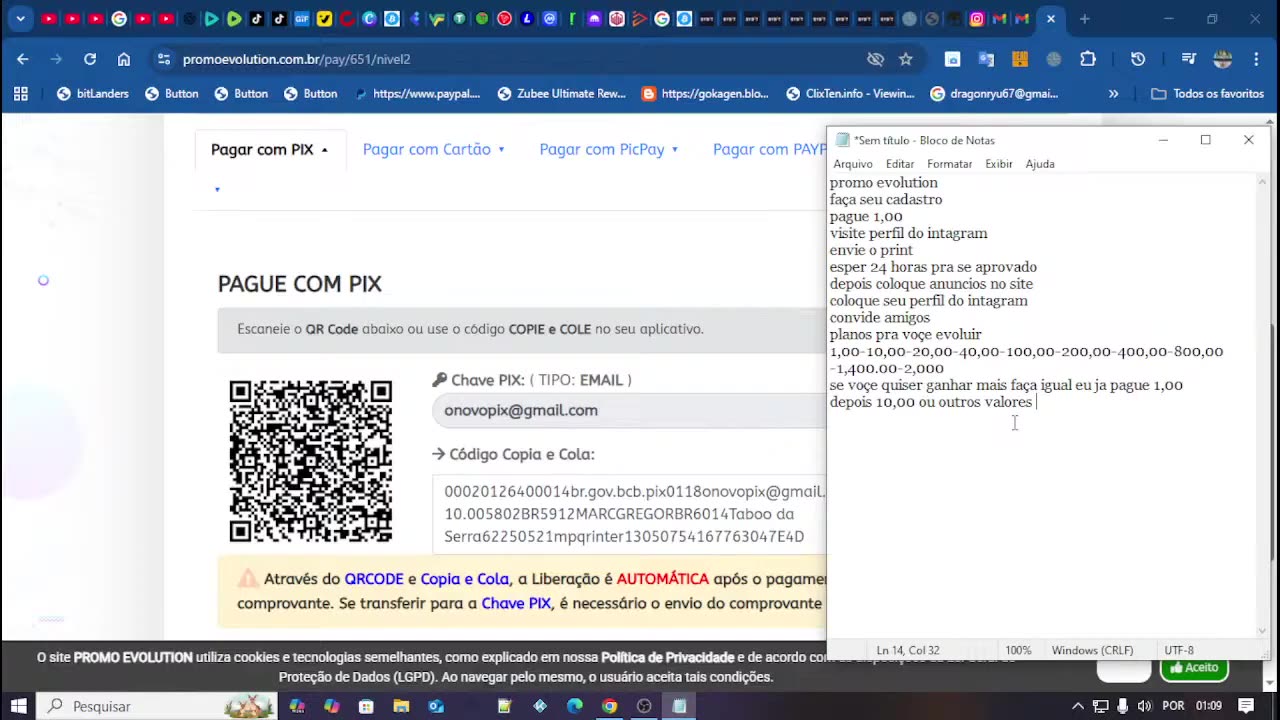
Task: Open the notifications center icon
Action: point(1246,706)
